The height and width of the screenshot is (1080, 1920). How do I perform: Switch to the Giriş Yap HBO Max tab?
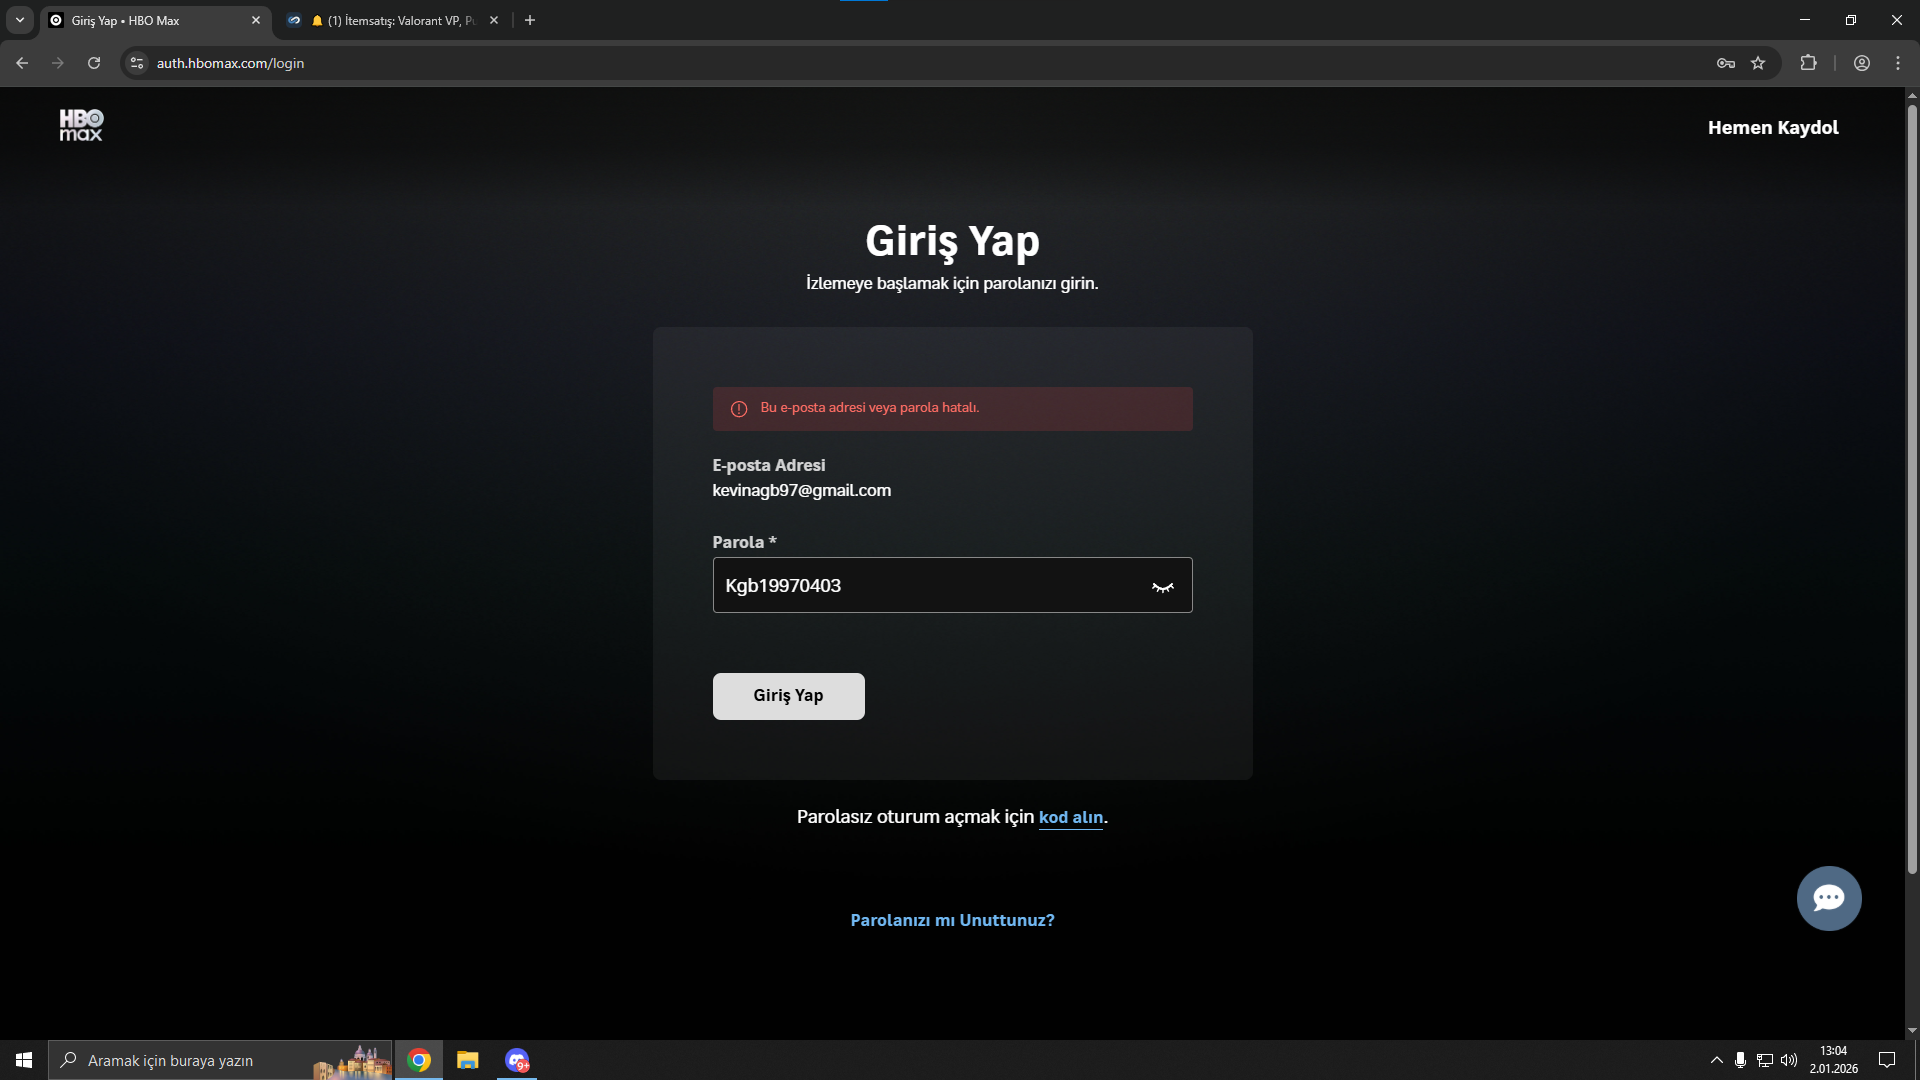point(155,20)
